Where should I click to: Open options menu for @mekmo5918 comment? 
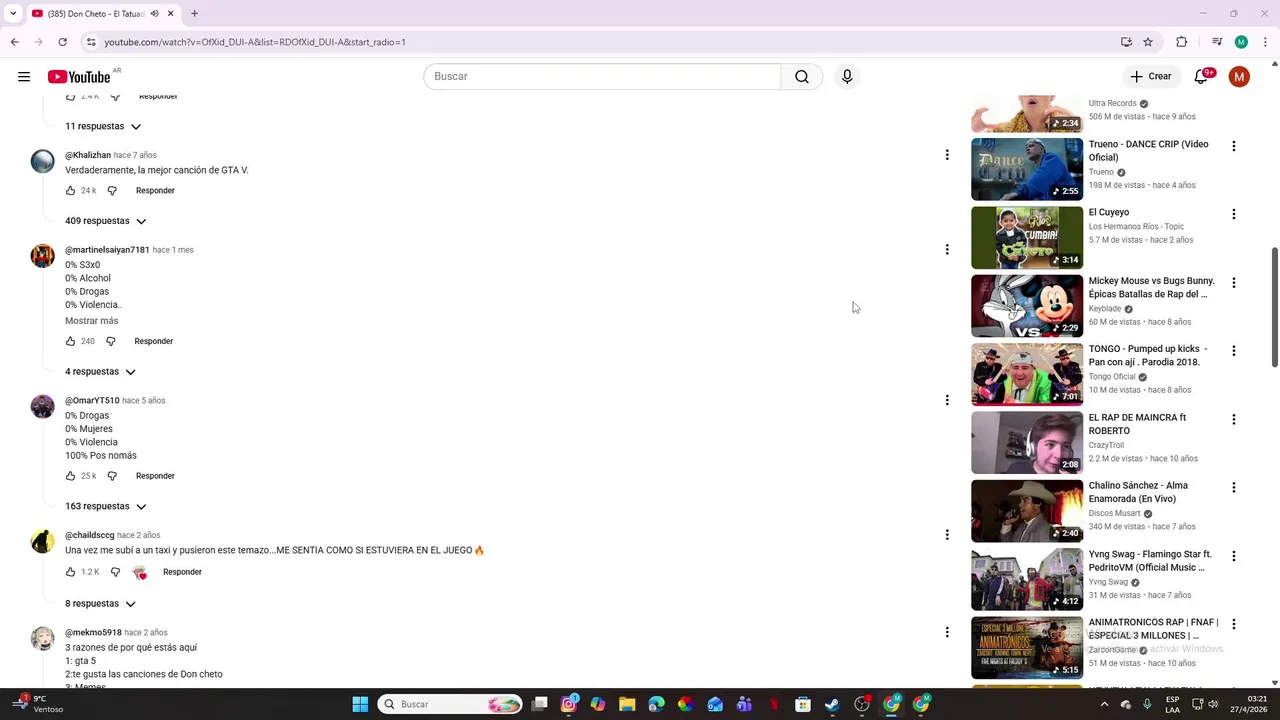point(947,632)
